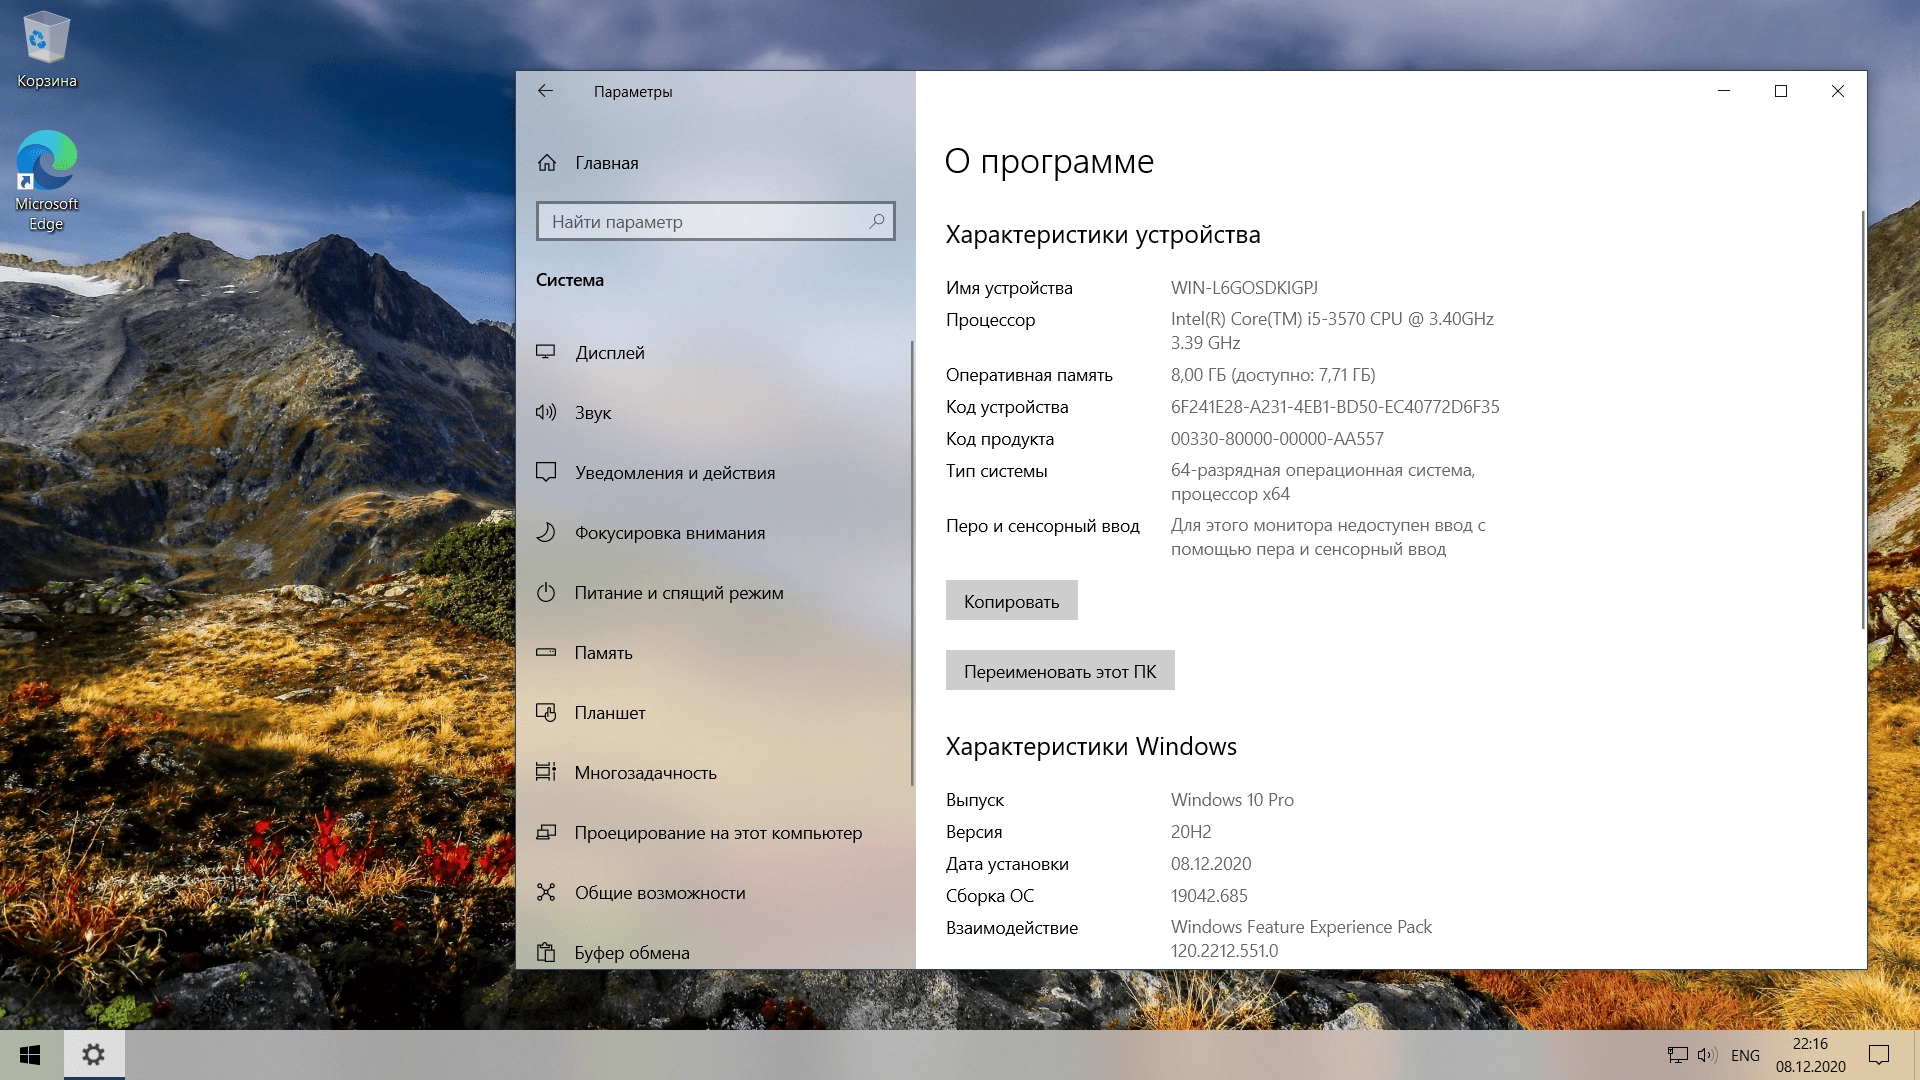Screen dimensions: 1920x1080
Task: Select the Звук speaker icon
Action: click(x=546, y=412)
